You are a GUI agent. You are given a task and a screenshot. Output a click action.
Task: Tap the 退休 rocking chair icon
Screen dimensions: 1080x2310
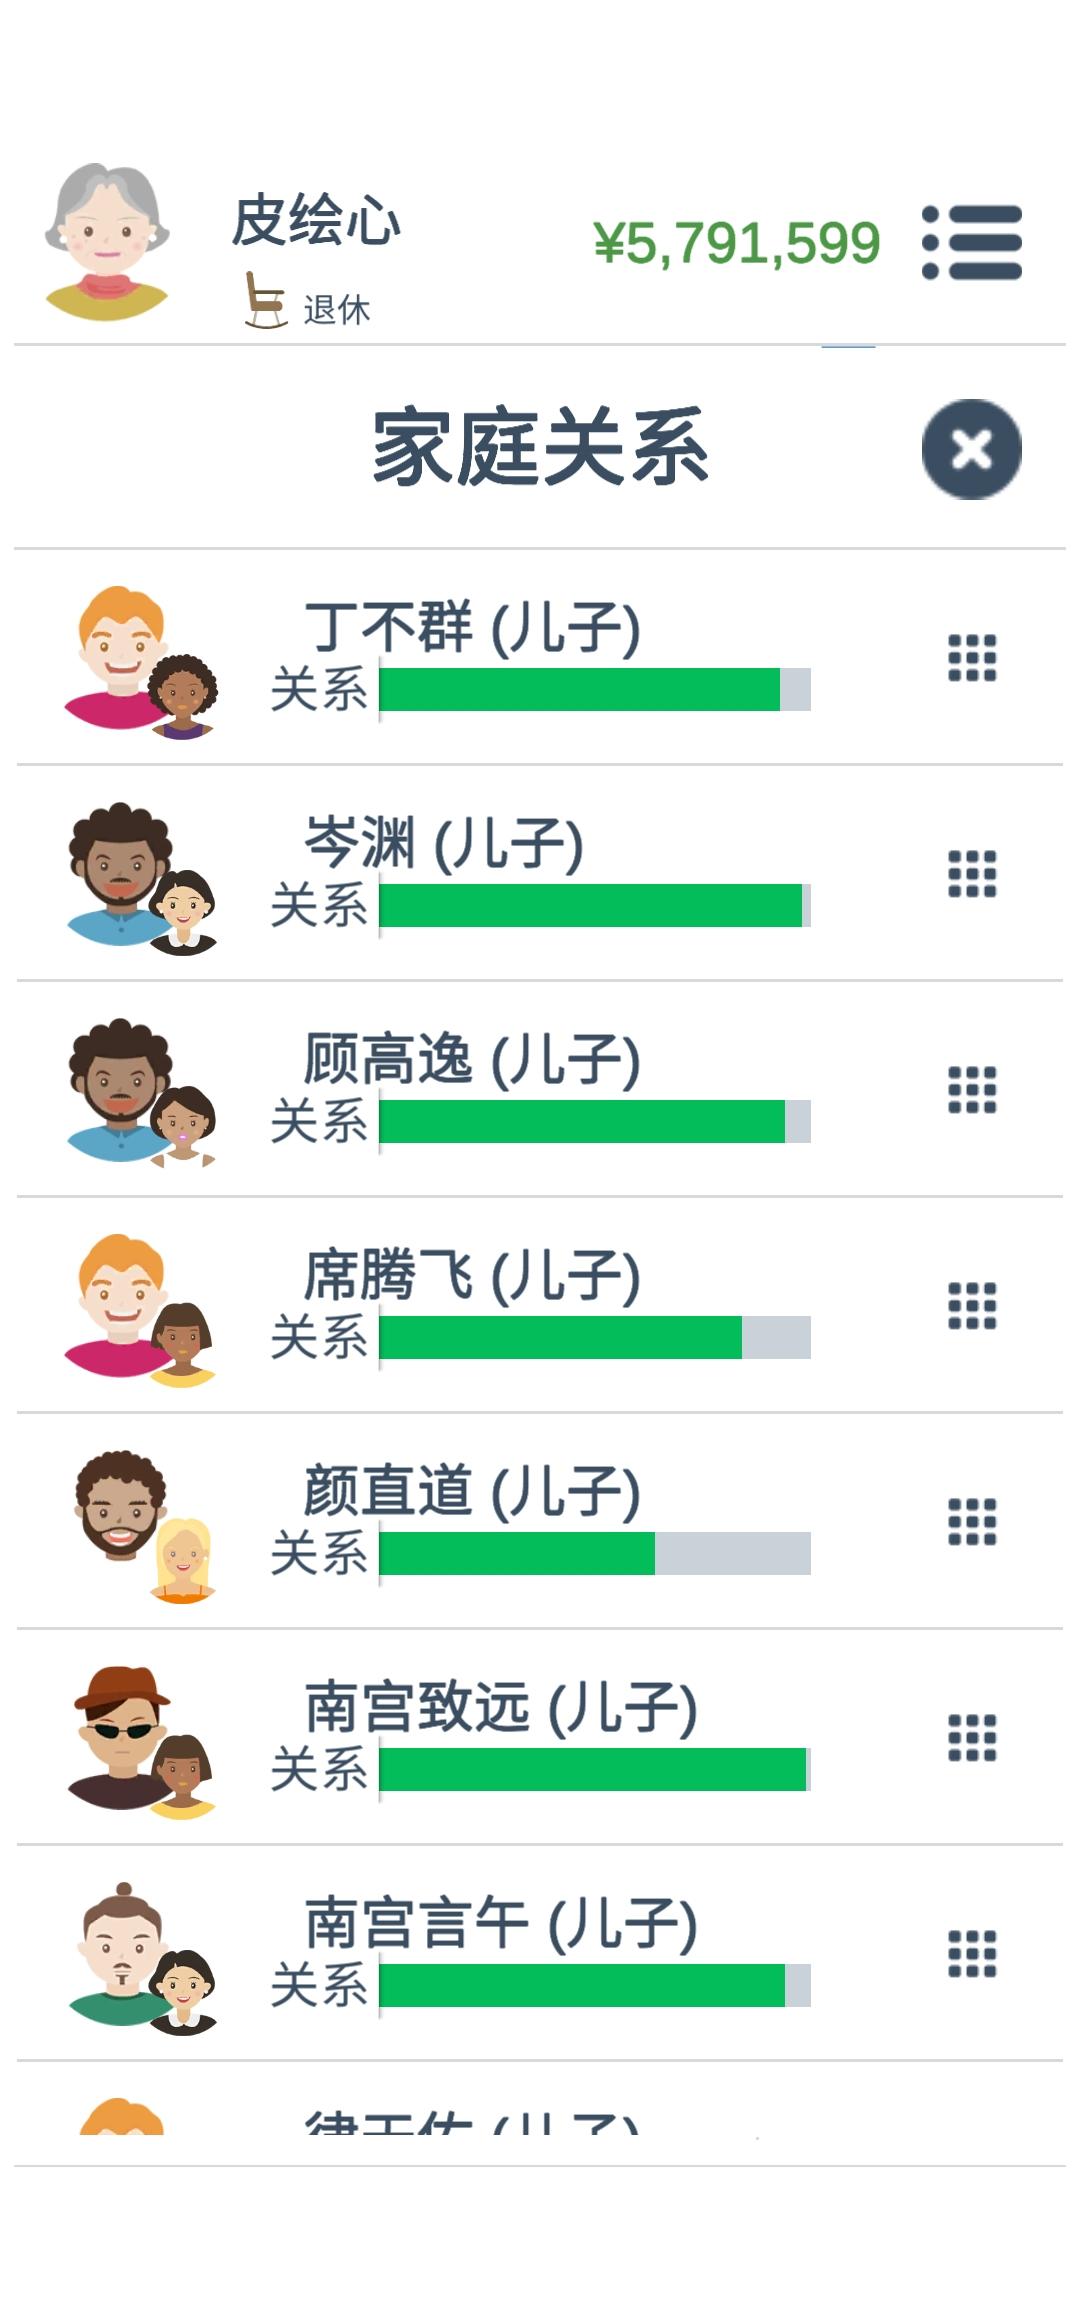click(x=265, y=300)
